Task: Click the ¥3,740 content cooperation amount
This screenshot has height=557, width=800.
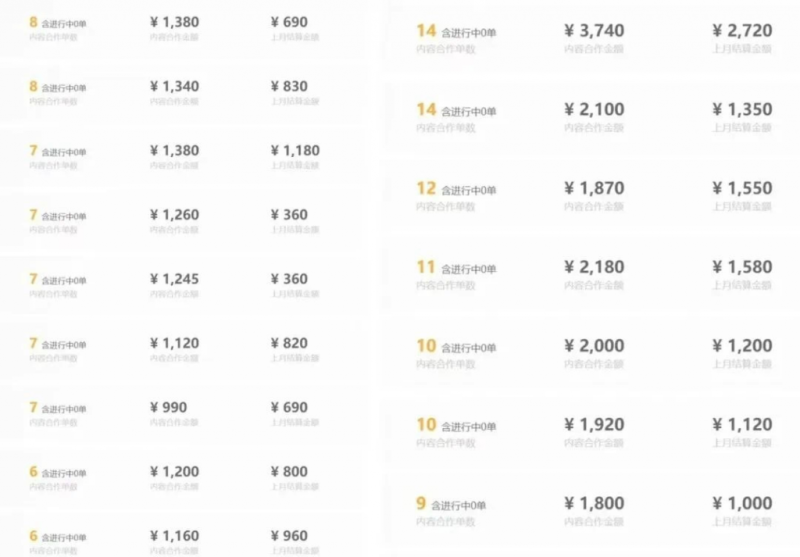Action: pyautogui.click(x=594, y=31)
